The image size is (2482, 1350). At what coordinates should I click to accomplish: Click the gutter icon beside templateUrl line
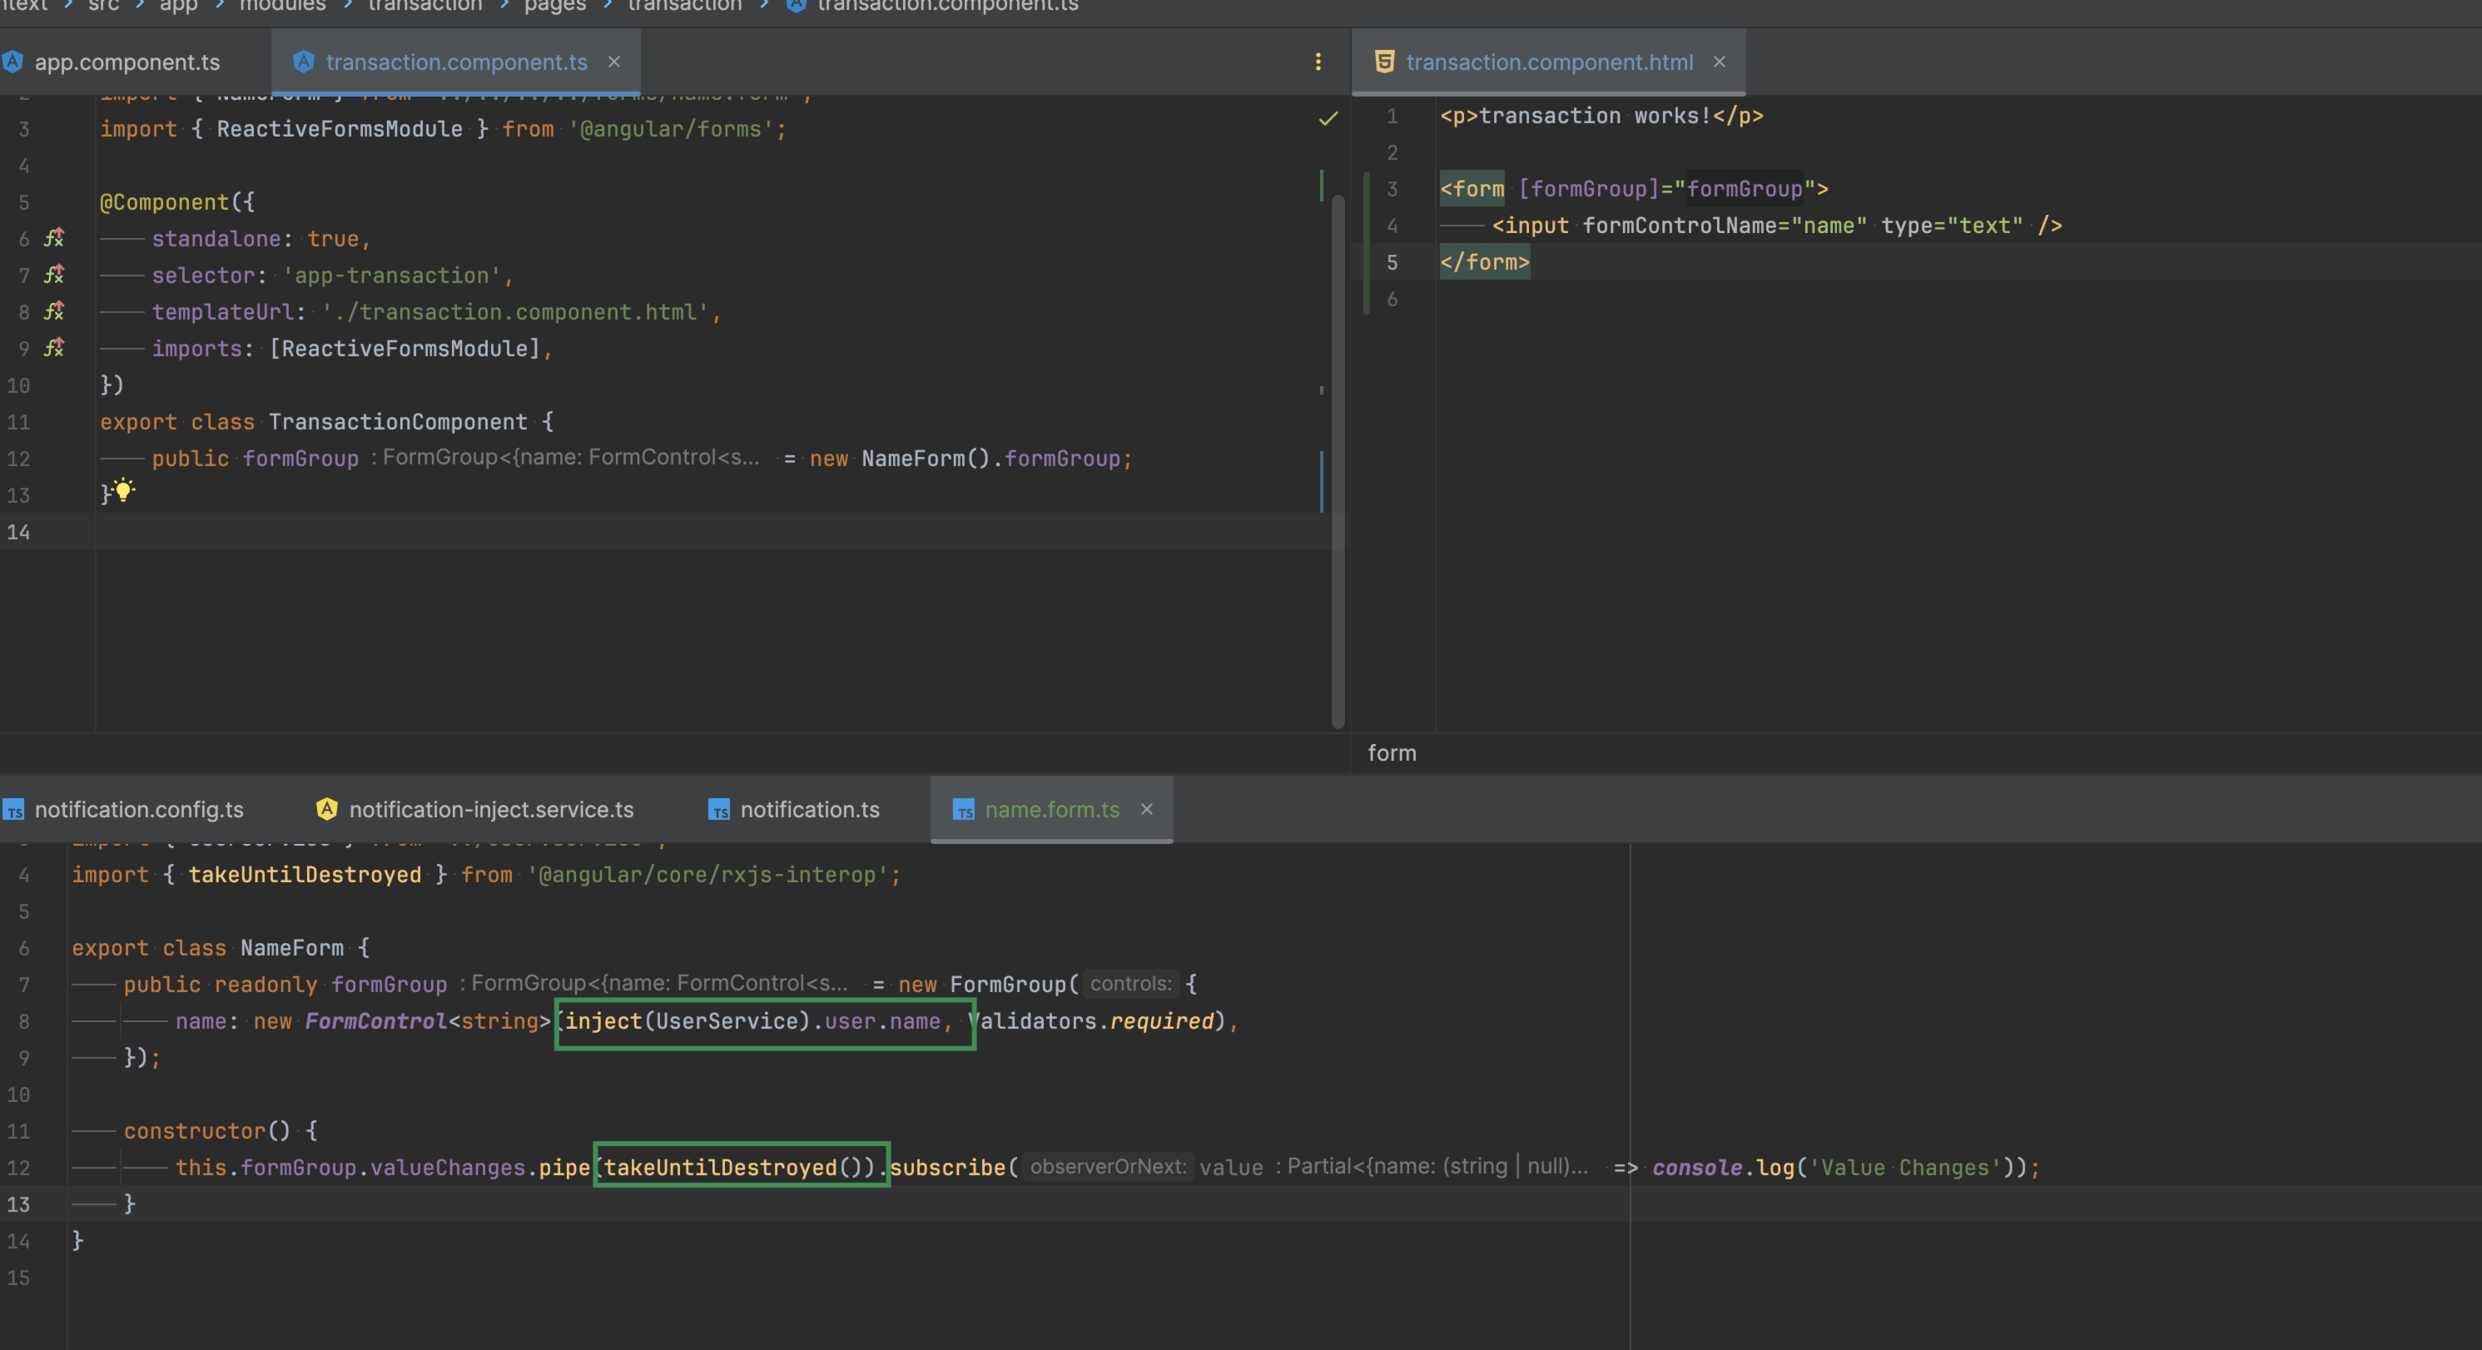pos(55,312)
